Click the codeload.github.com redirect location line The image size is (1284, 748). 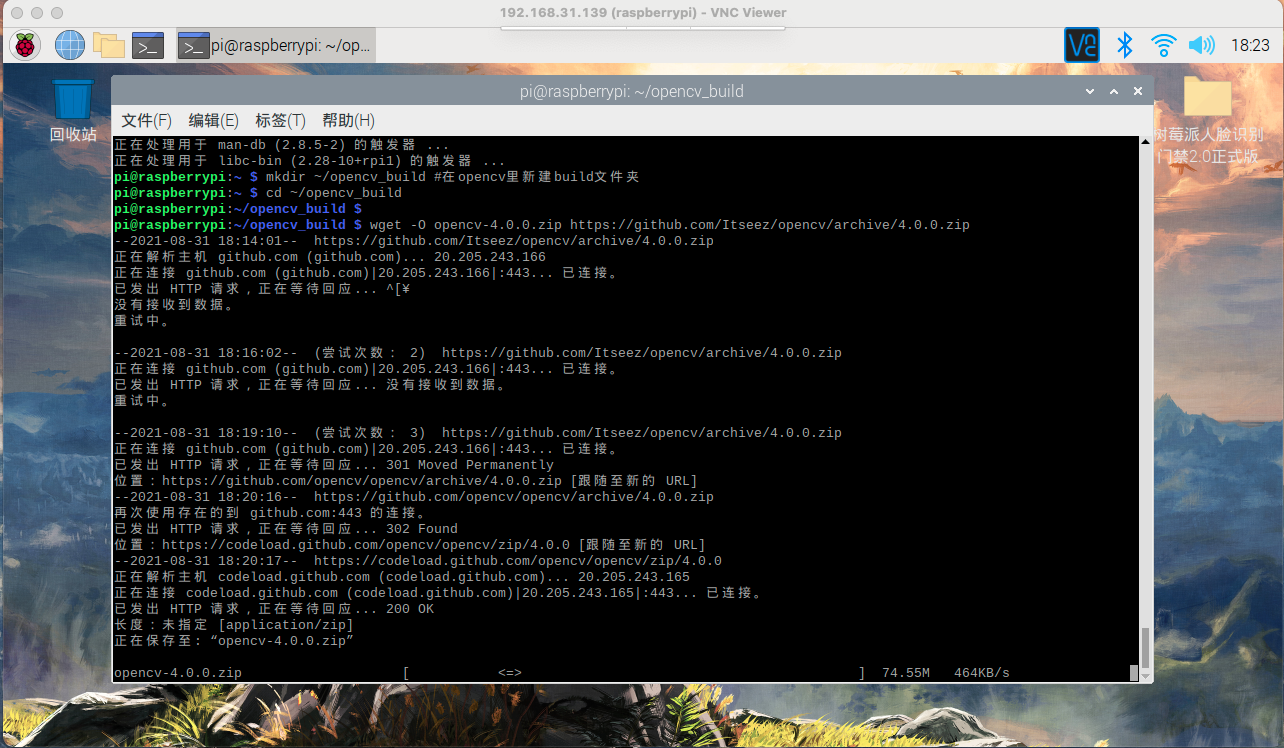[410, 545]
